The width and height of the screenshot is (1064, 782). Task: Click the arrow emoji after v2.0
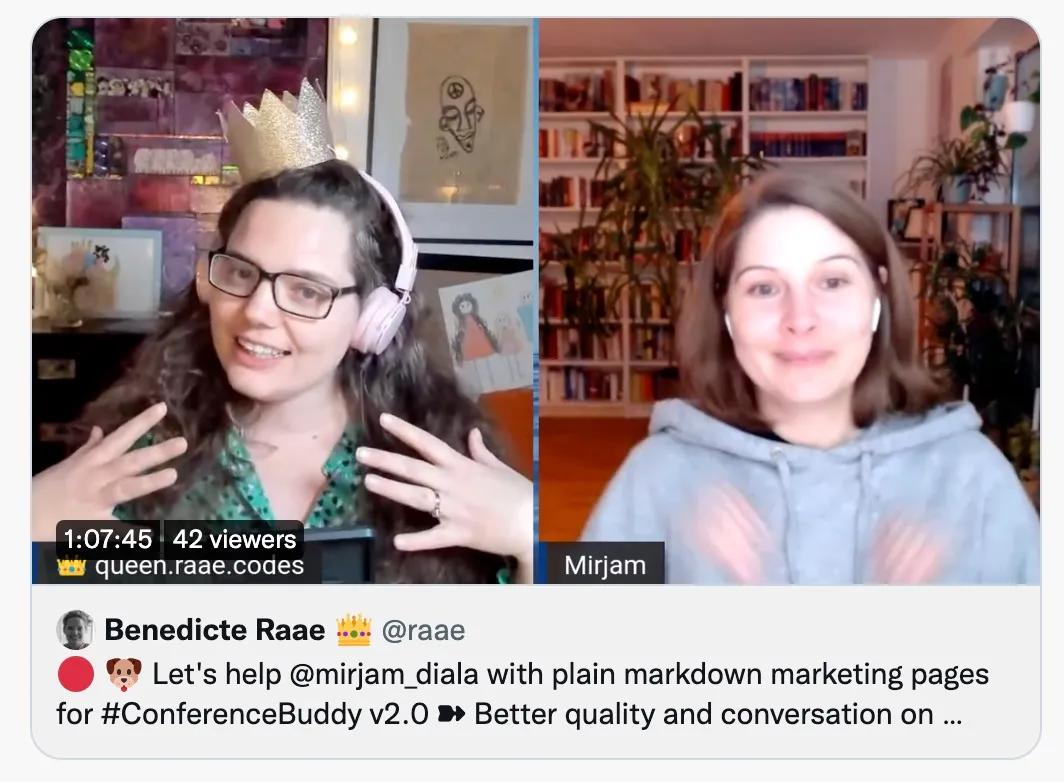pyautogui.click(x=451, y=714)
